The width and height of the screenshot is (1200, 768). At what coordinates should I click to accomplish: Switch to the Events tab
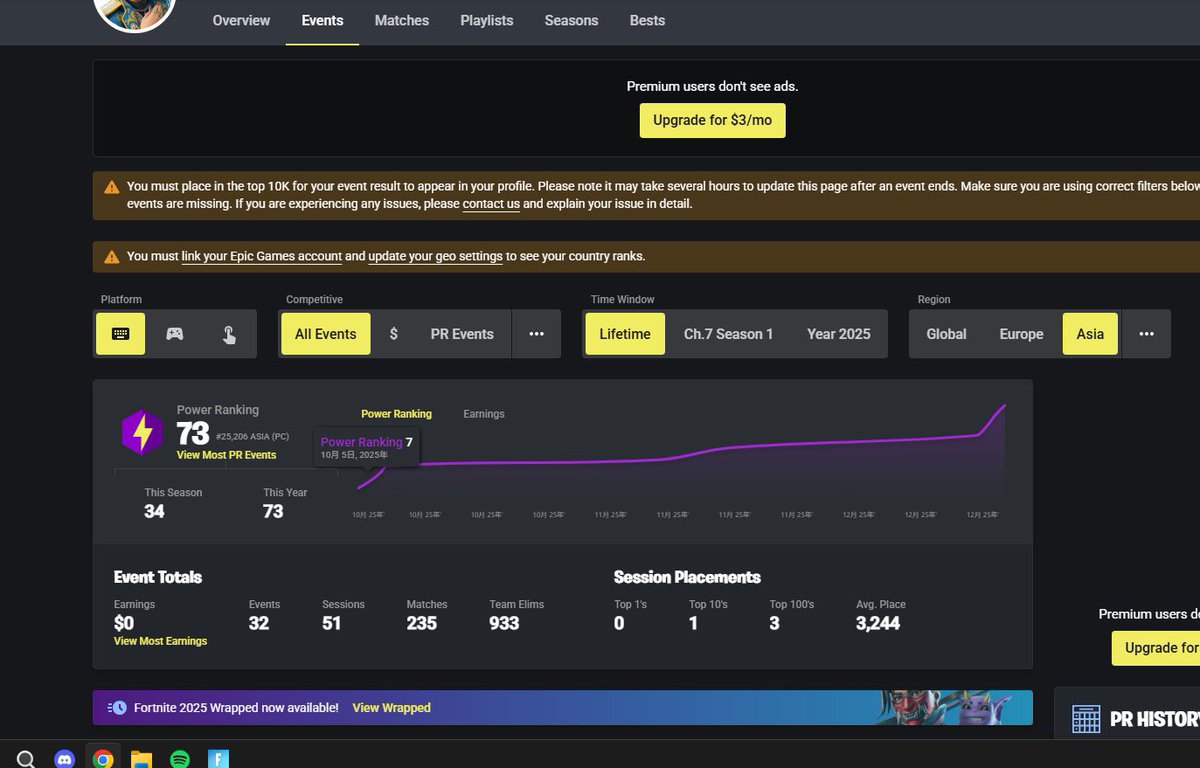click(322, 20)
